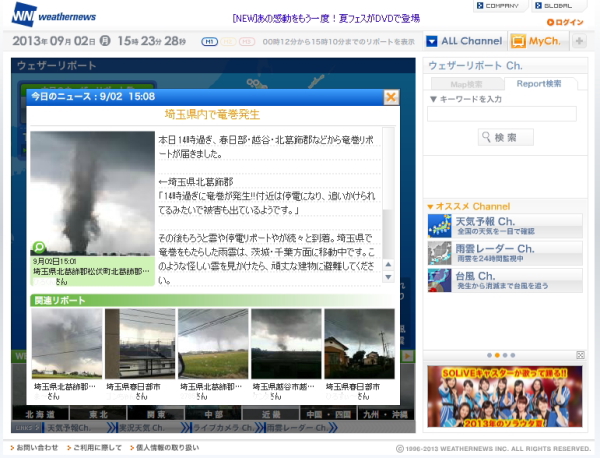This screenshot has width=600, height=458.
Task: Open the 天気予報 Ch. channel icon
Action: [440, 226]
